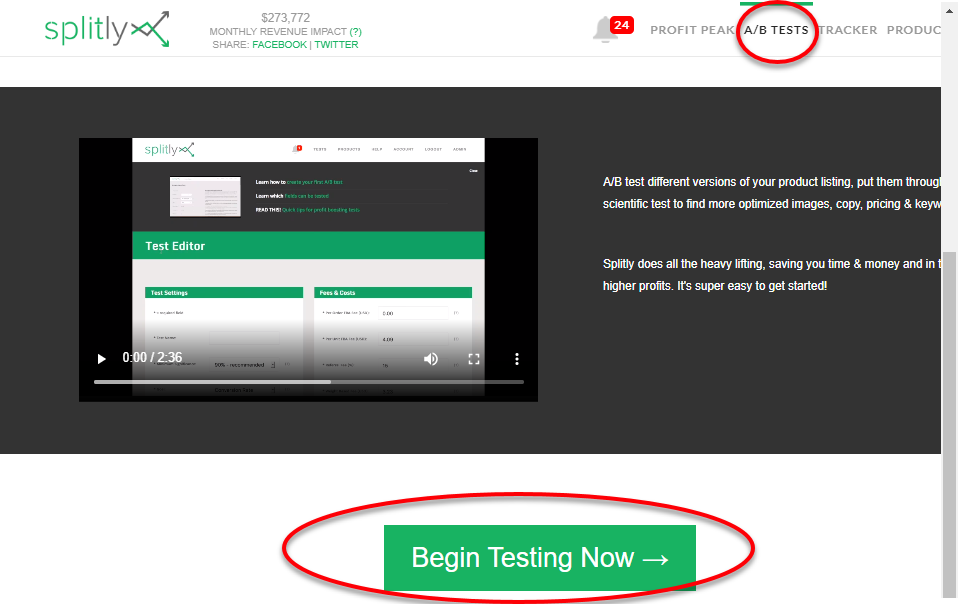
Task: Click the Splitly logo
Action: click(x=107, y=29)
